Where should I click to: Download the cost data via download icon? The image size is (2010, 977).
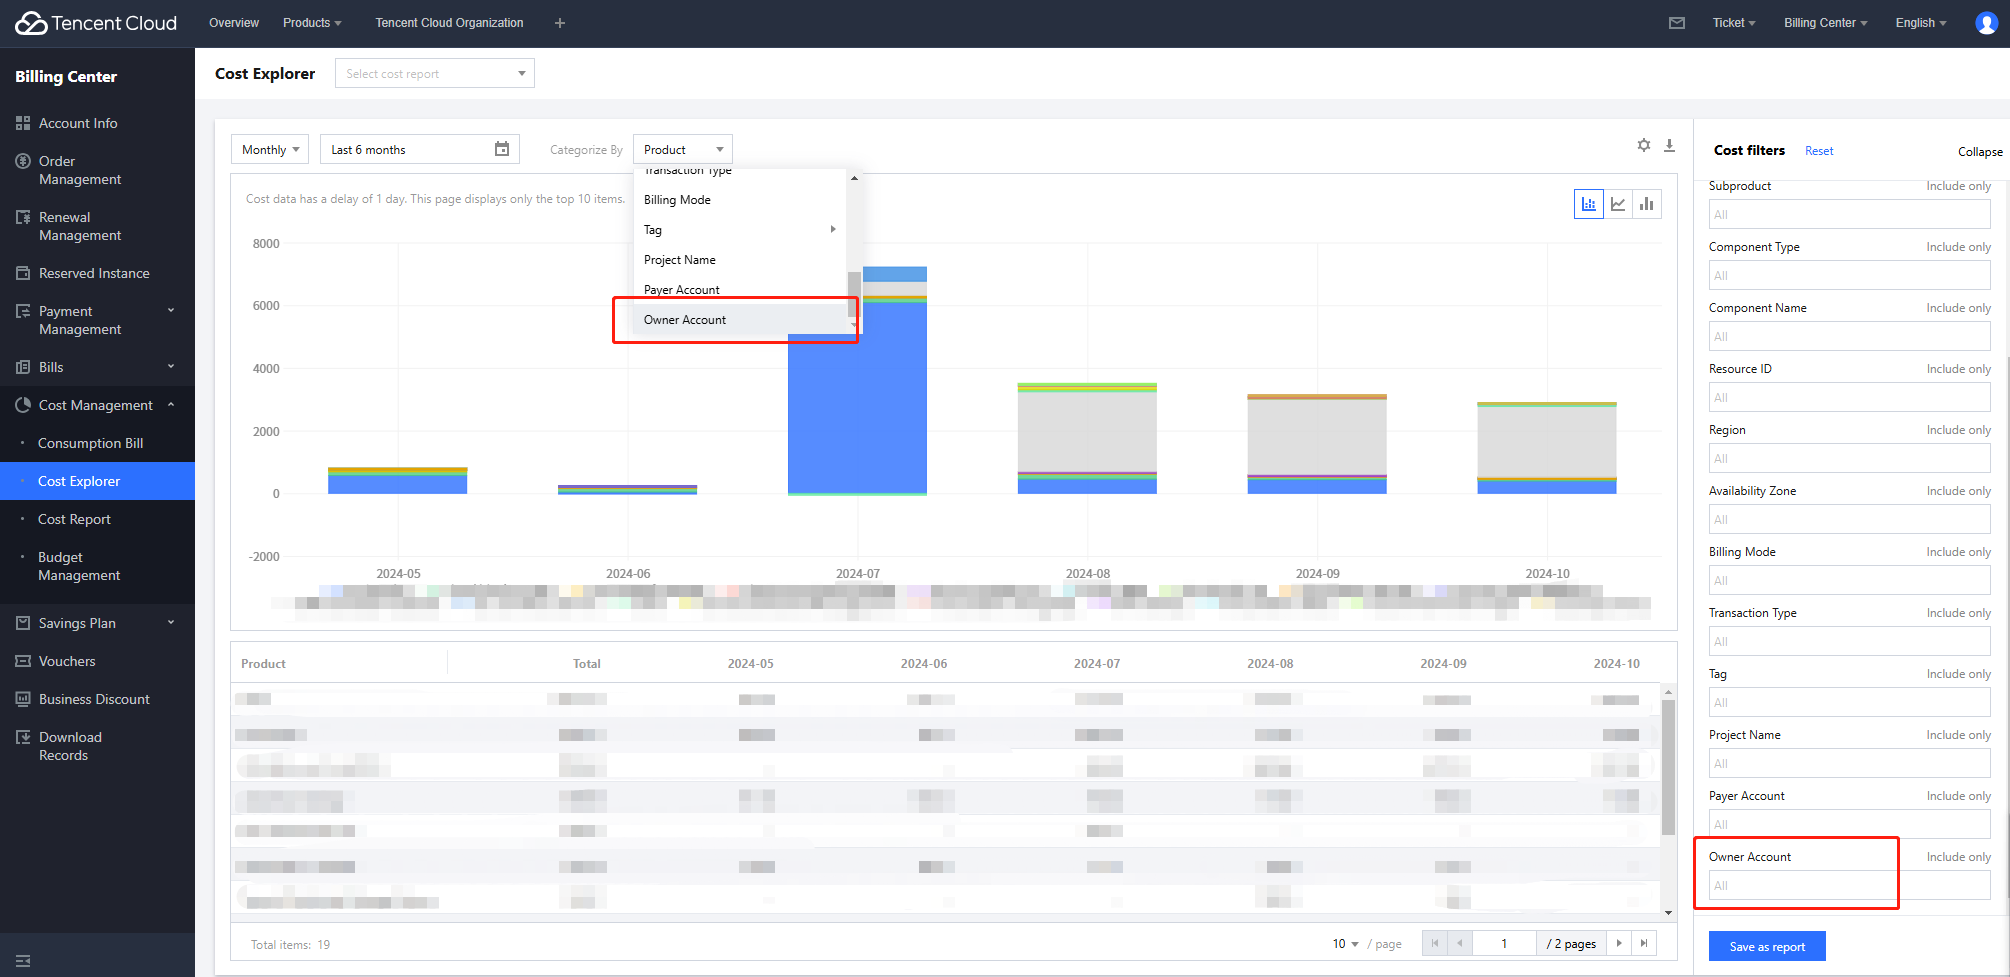point(1669,145)
